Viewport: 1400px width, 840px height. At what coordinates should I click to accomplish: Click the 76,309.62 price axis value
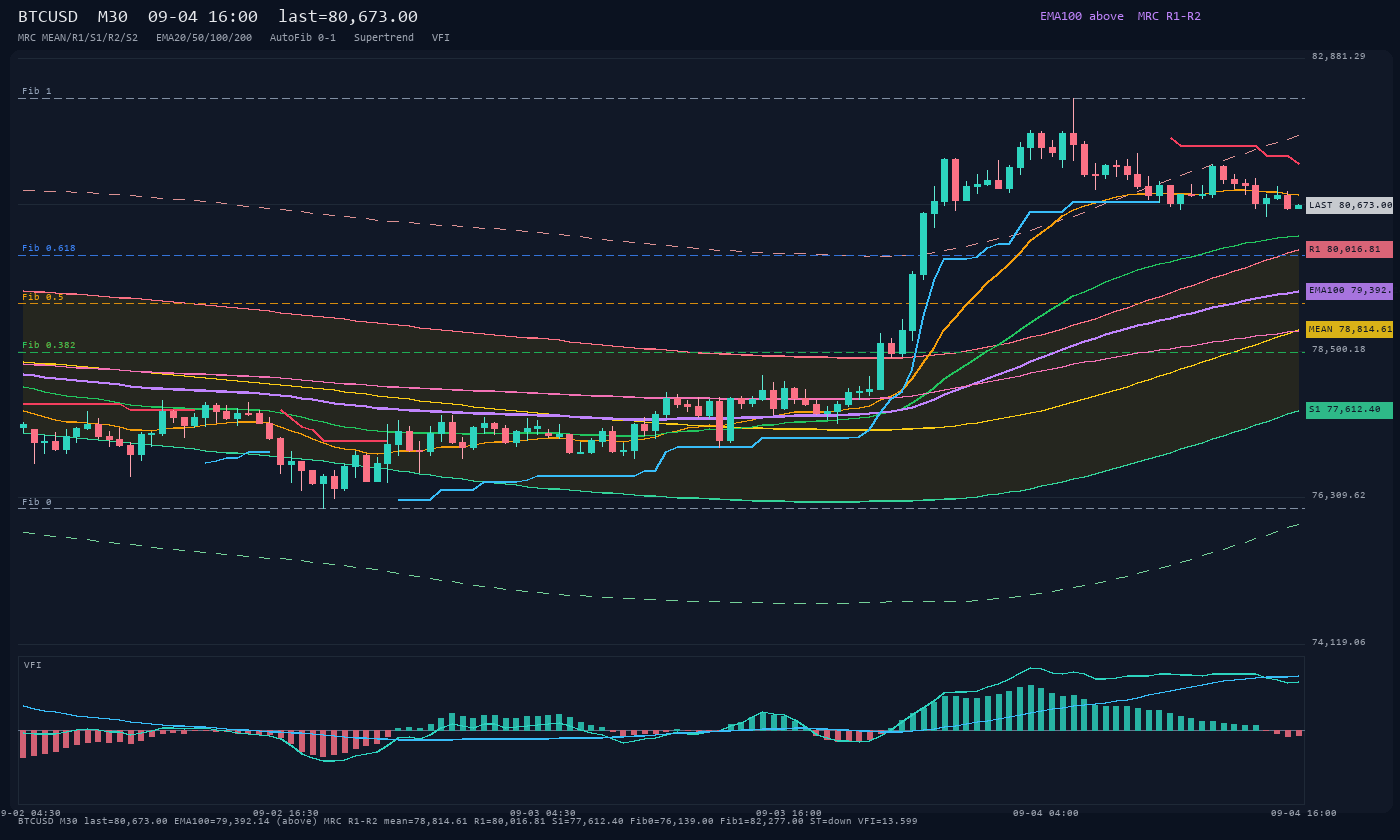[x=1338, y=495]
